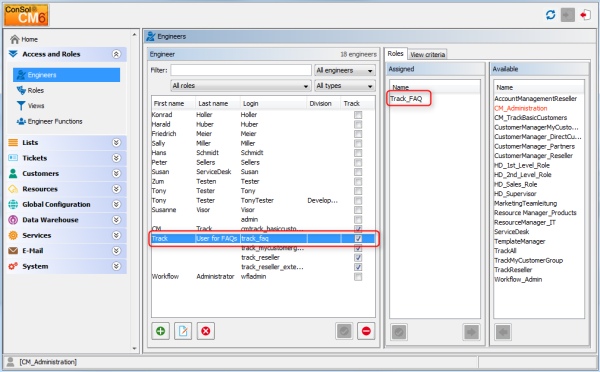The height and width of the screenshot is (372, 600).
Task: Toggle Track checkbox for wfladmin
Action: tap(358, 277)
